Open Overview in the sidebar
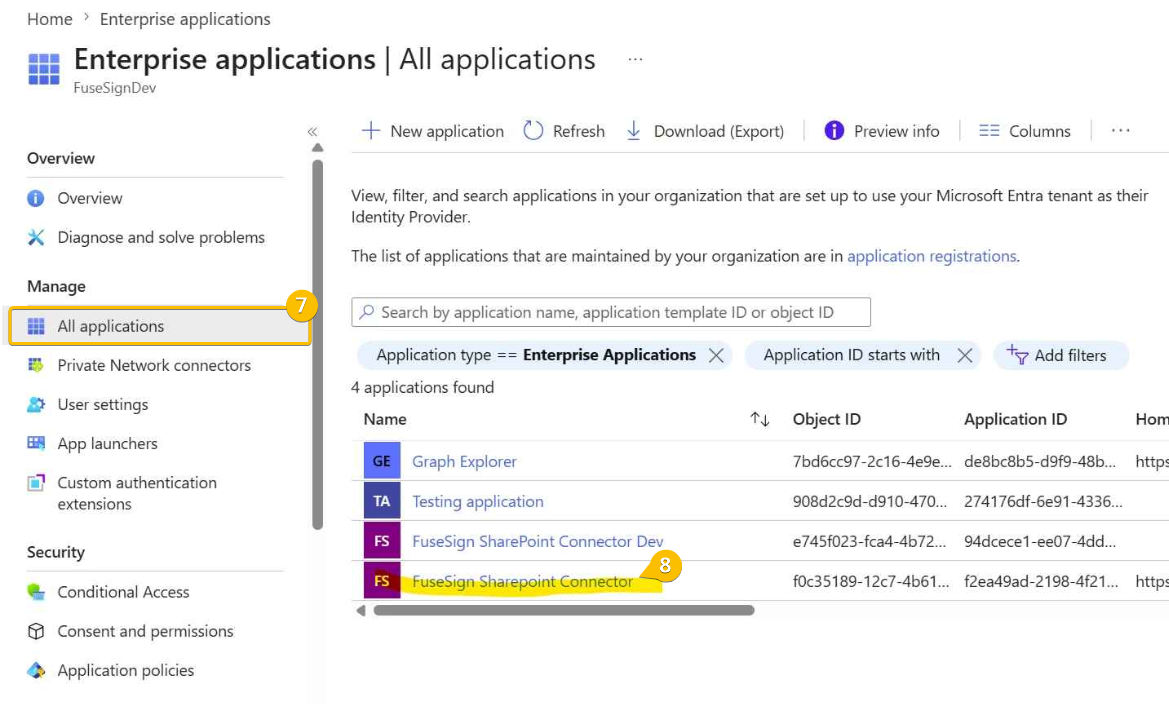This screenshot has height=704, width=1169. 89,198
